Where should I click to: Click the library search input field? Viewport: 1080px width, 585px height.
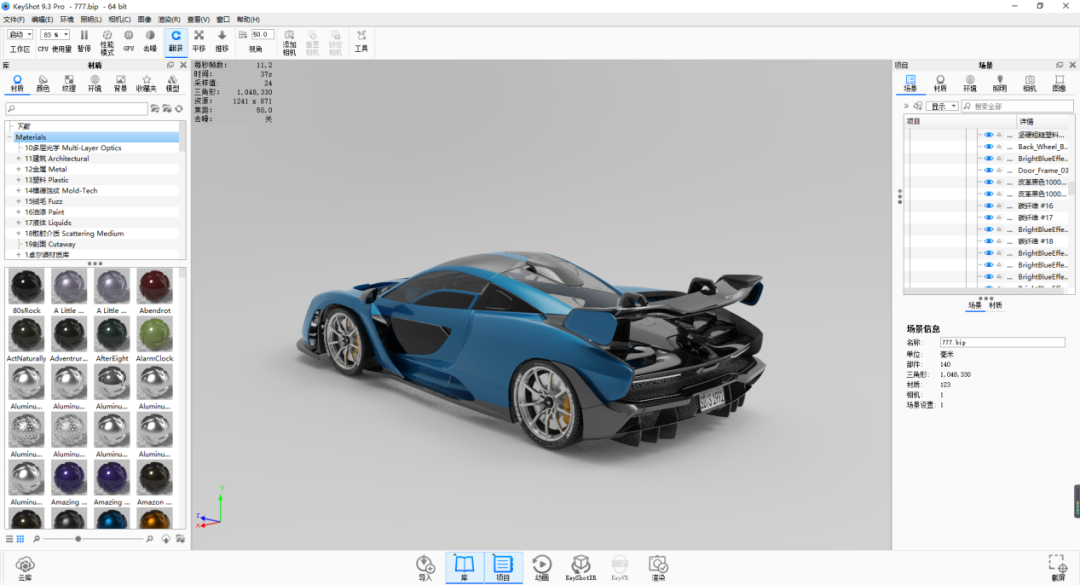pos(76,109)
